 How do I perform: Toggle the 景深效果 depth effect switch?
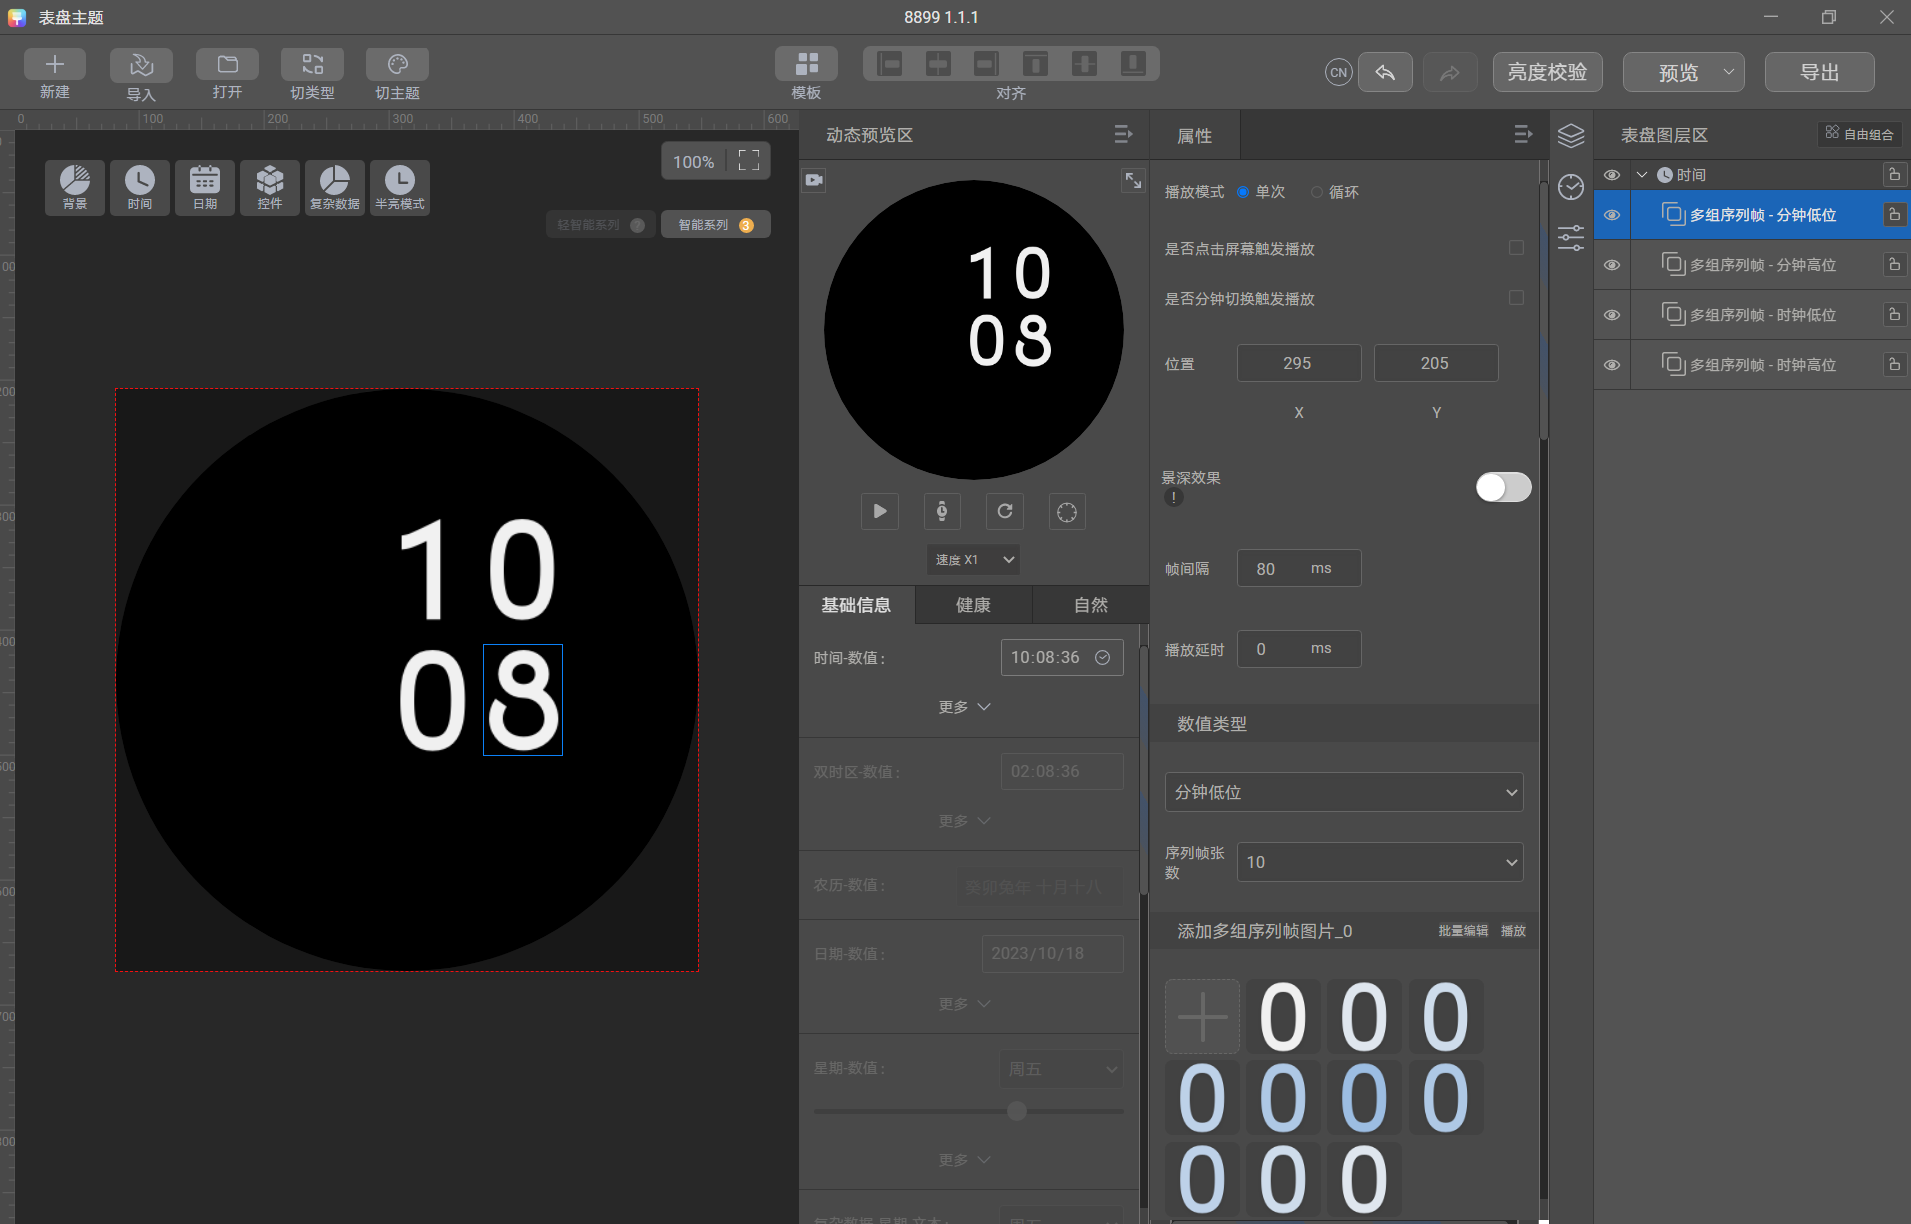pyautogui.click(x=1503, y=487)
